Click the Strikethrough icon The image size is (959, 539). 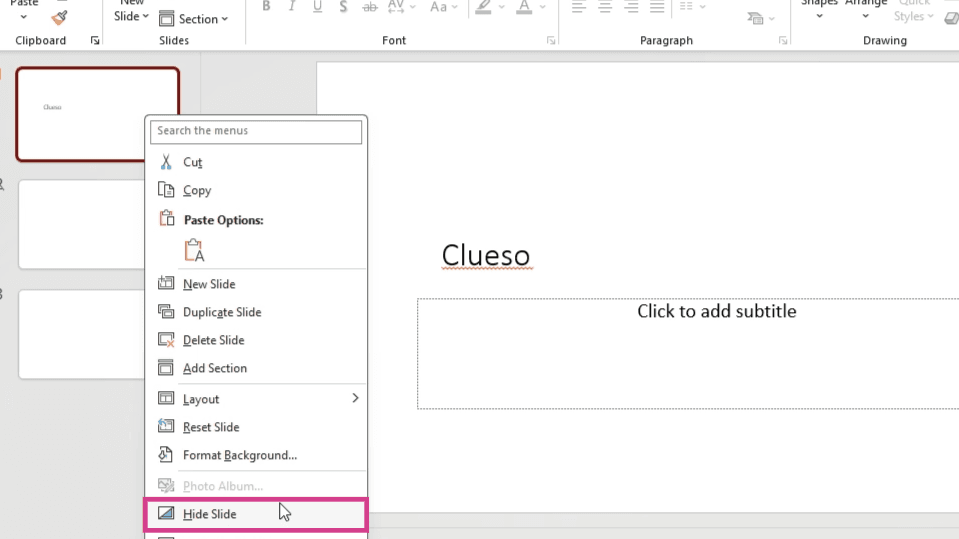point(369,7)
